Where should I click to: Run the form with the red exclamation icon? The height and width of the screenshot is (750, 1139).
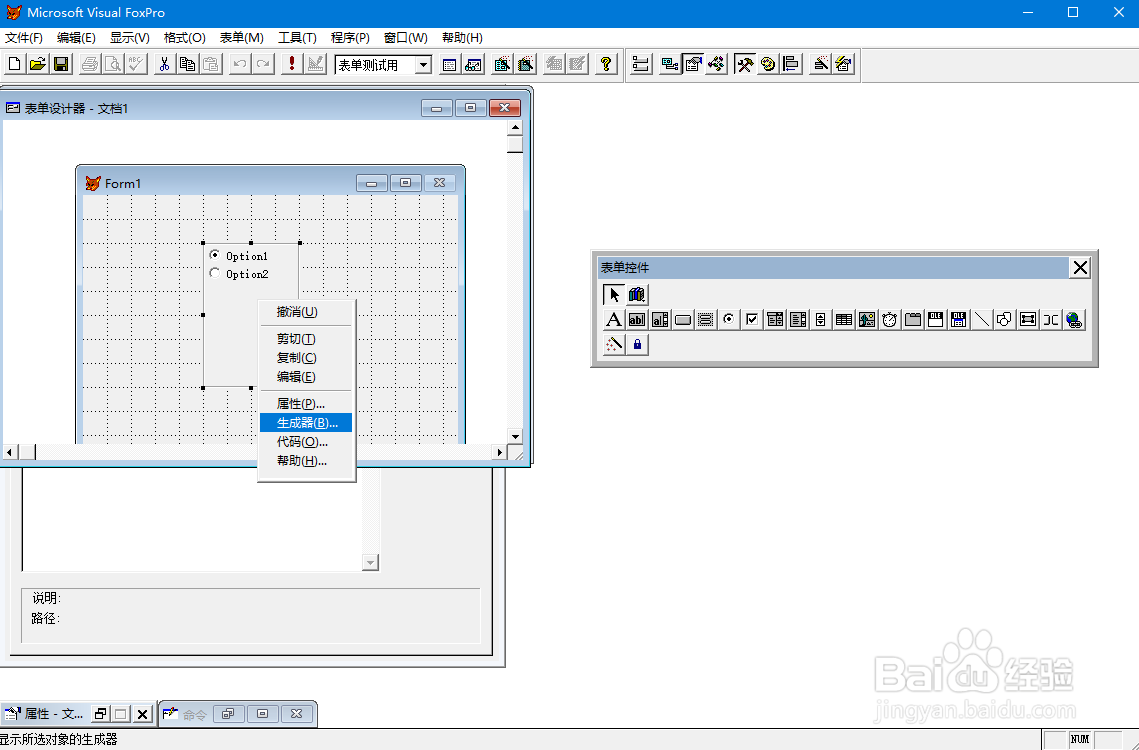click(x=292, y=64)
